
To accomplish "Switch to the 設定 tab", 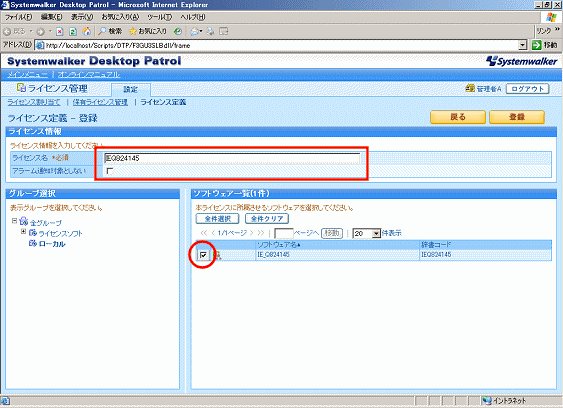I will 131,89.
